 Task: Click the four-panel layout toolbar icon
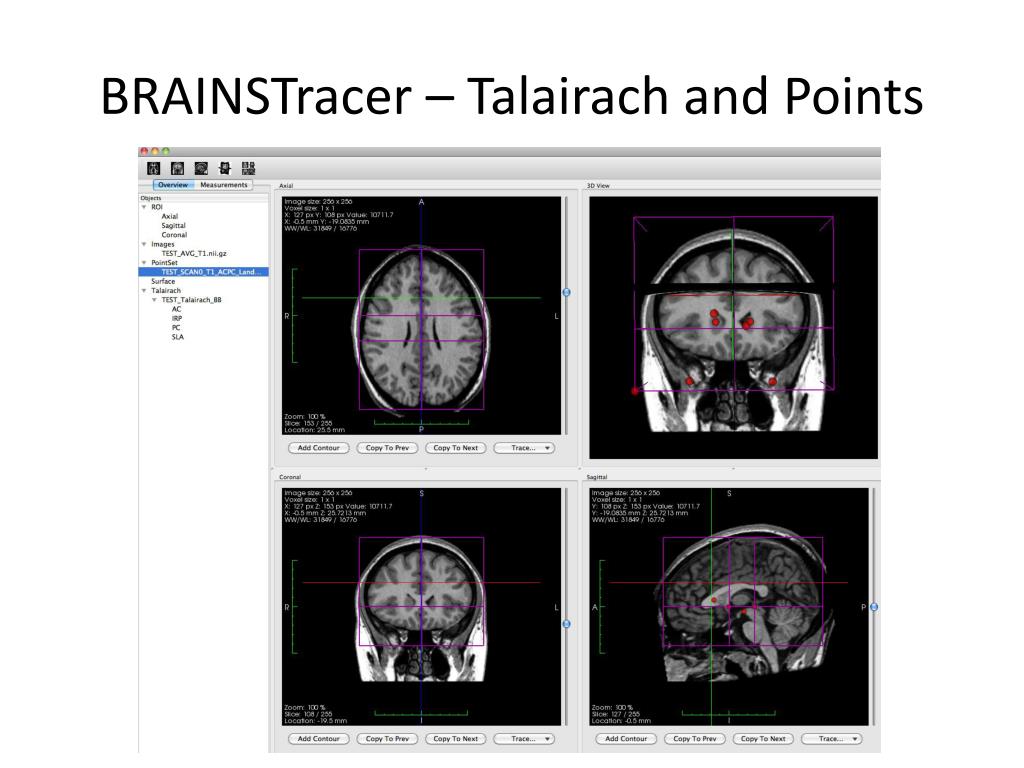pos(248,168)
